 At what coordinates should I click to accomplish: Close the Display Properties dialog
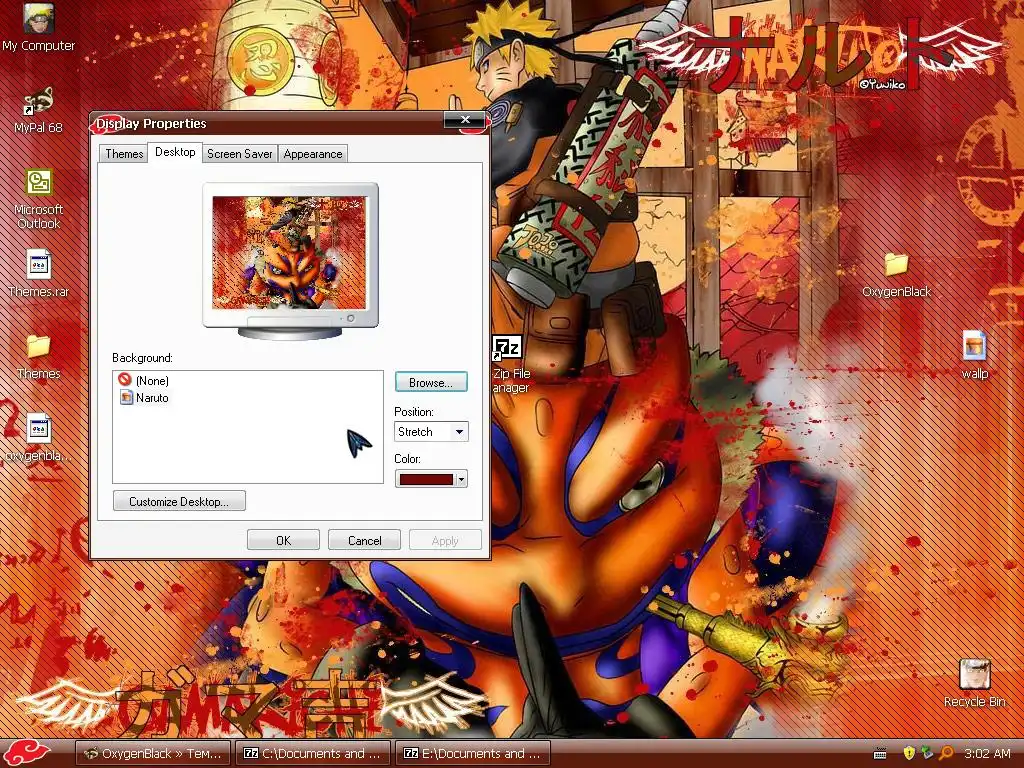464,119
